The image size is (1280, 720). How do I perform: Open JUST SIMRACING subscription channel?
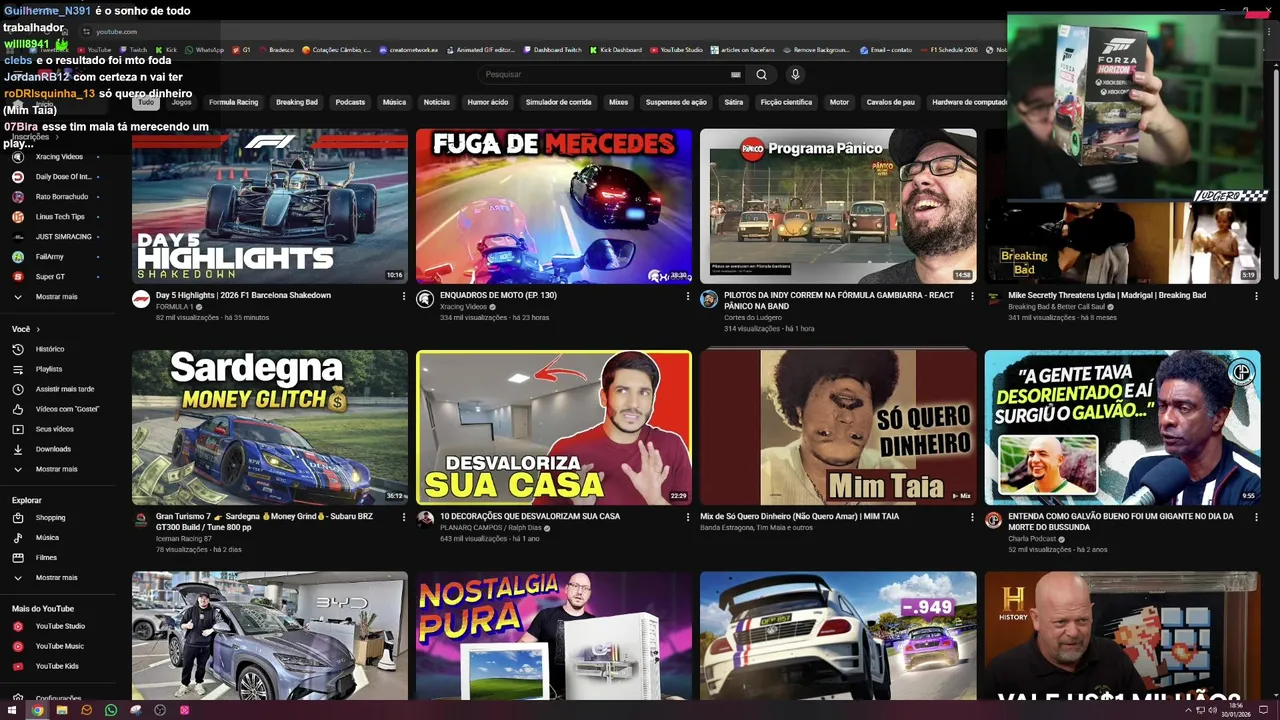(x=63, y=237)
